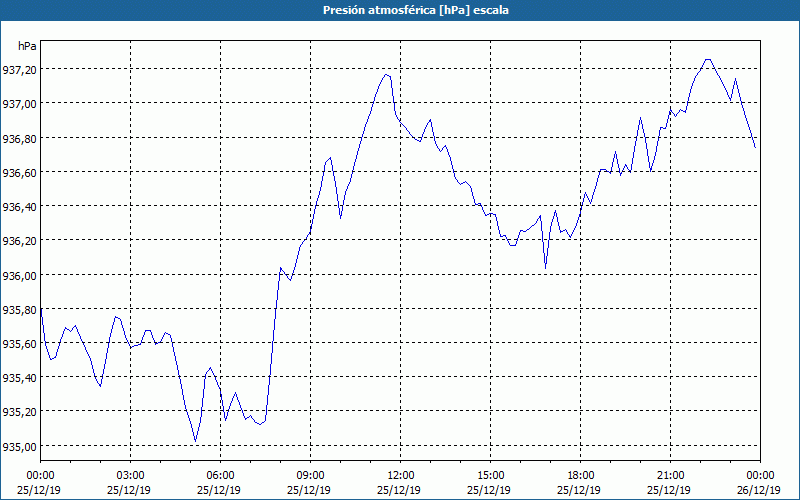Image resolution: width=800 pixels, height=500 pixels.
Task: Select the 937,00 y-axis label
Action: (x=19, y=104)
